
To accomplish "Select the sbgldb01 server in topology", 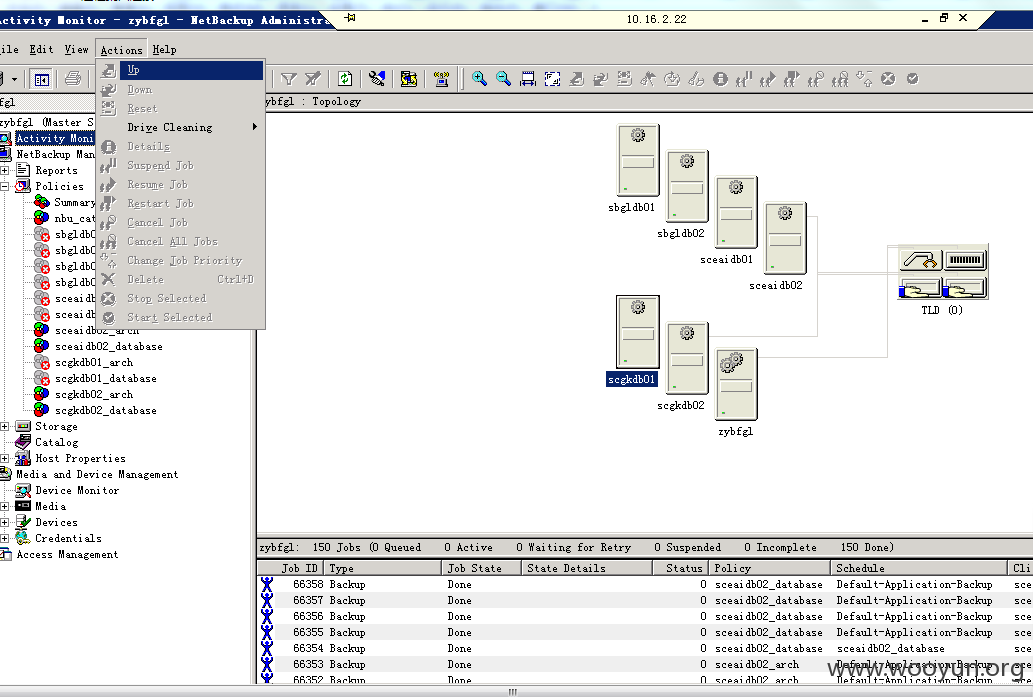I will point(638,160).
